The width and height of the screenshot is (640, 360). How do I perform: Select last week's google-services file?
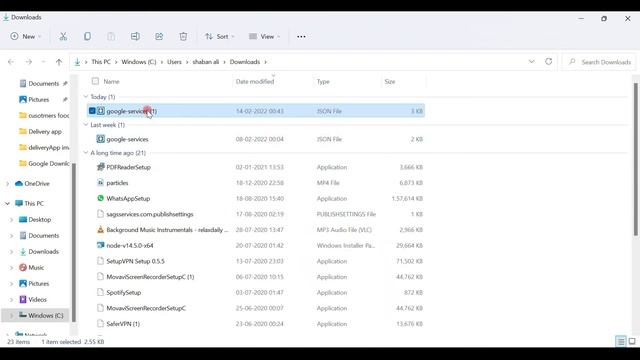[256, 139]
